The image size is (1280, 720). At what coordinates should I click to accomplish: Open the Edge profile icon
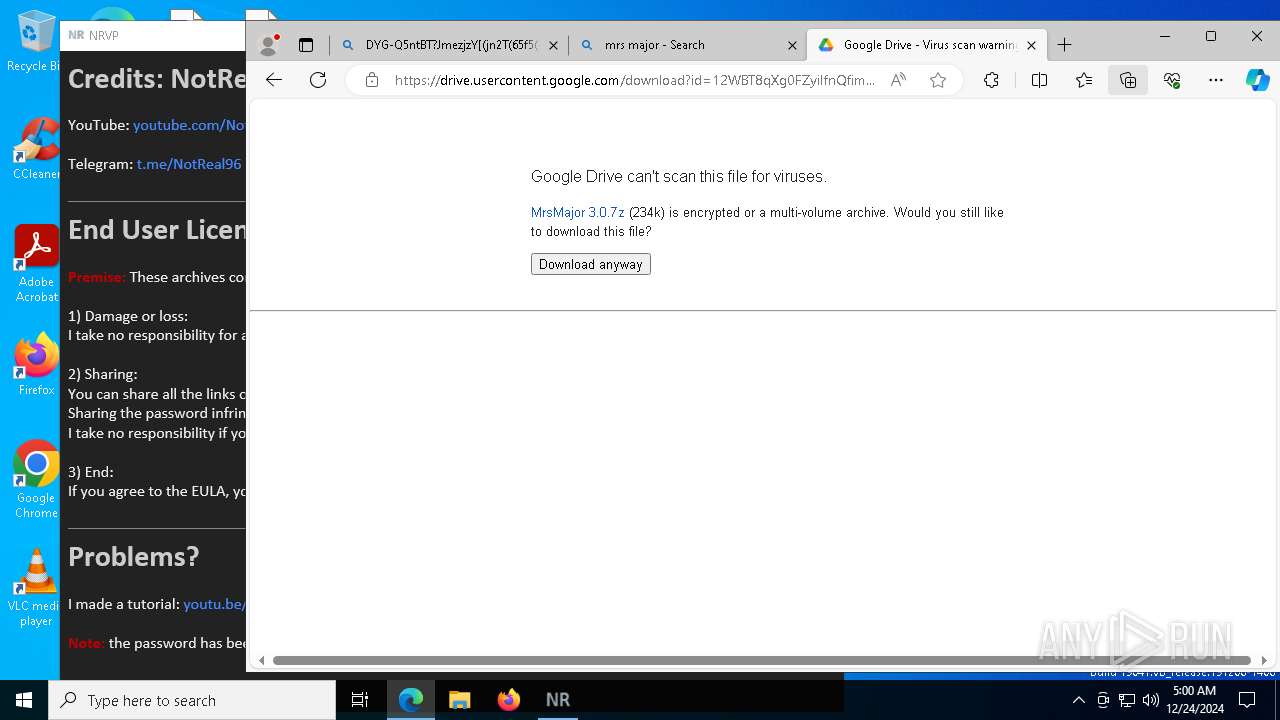click(268, 45)
